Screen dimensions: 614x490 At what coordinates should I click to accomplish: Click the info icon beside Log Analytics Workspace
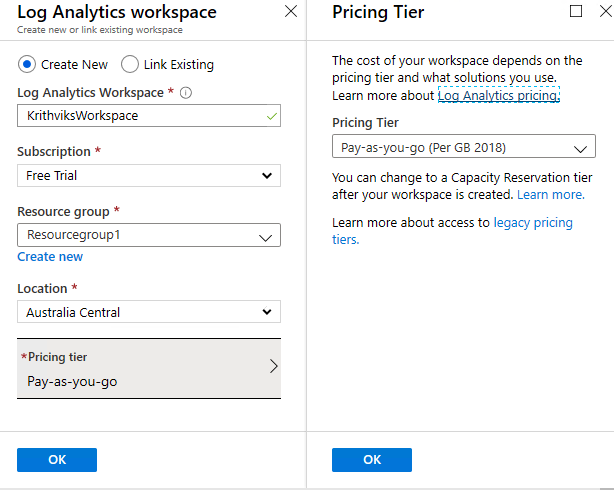click(186, 93)
